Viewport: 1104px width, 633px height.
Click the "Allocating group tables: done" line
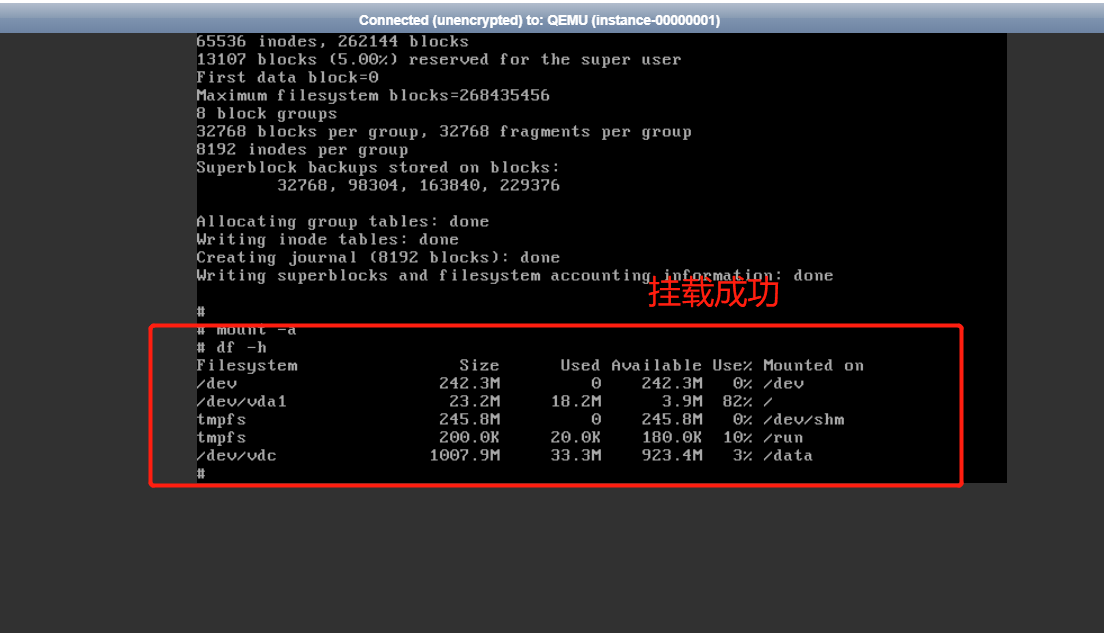point(343,221)
